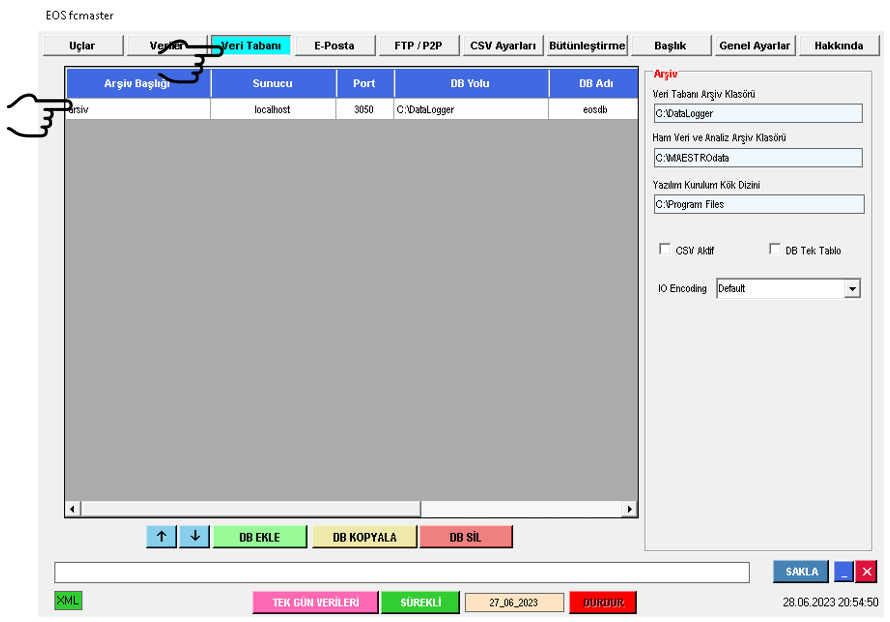
Task: Select the '3050' port cell
Action: pyautogui.click(x=364, y=110)
